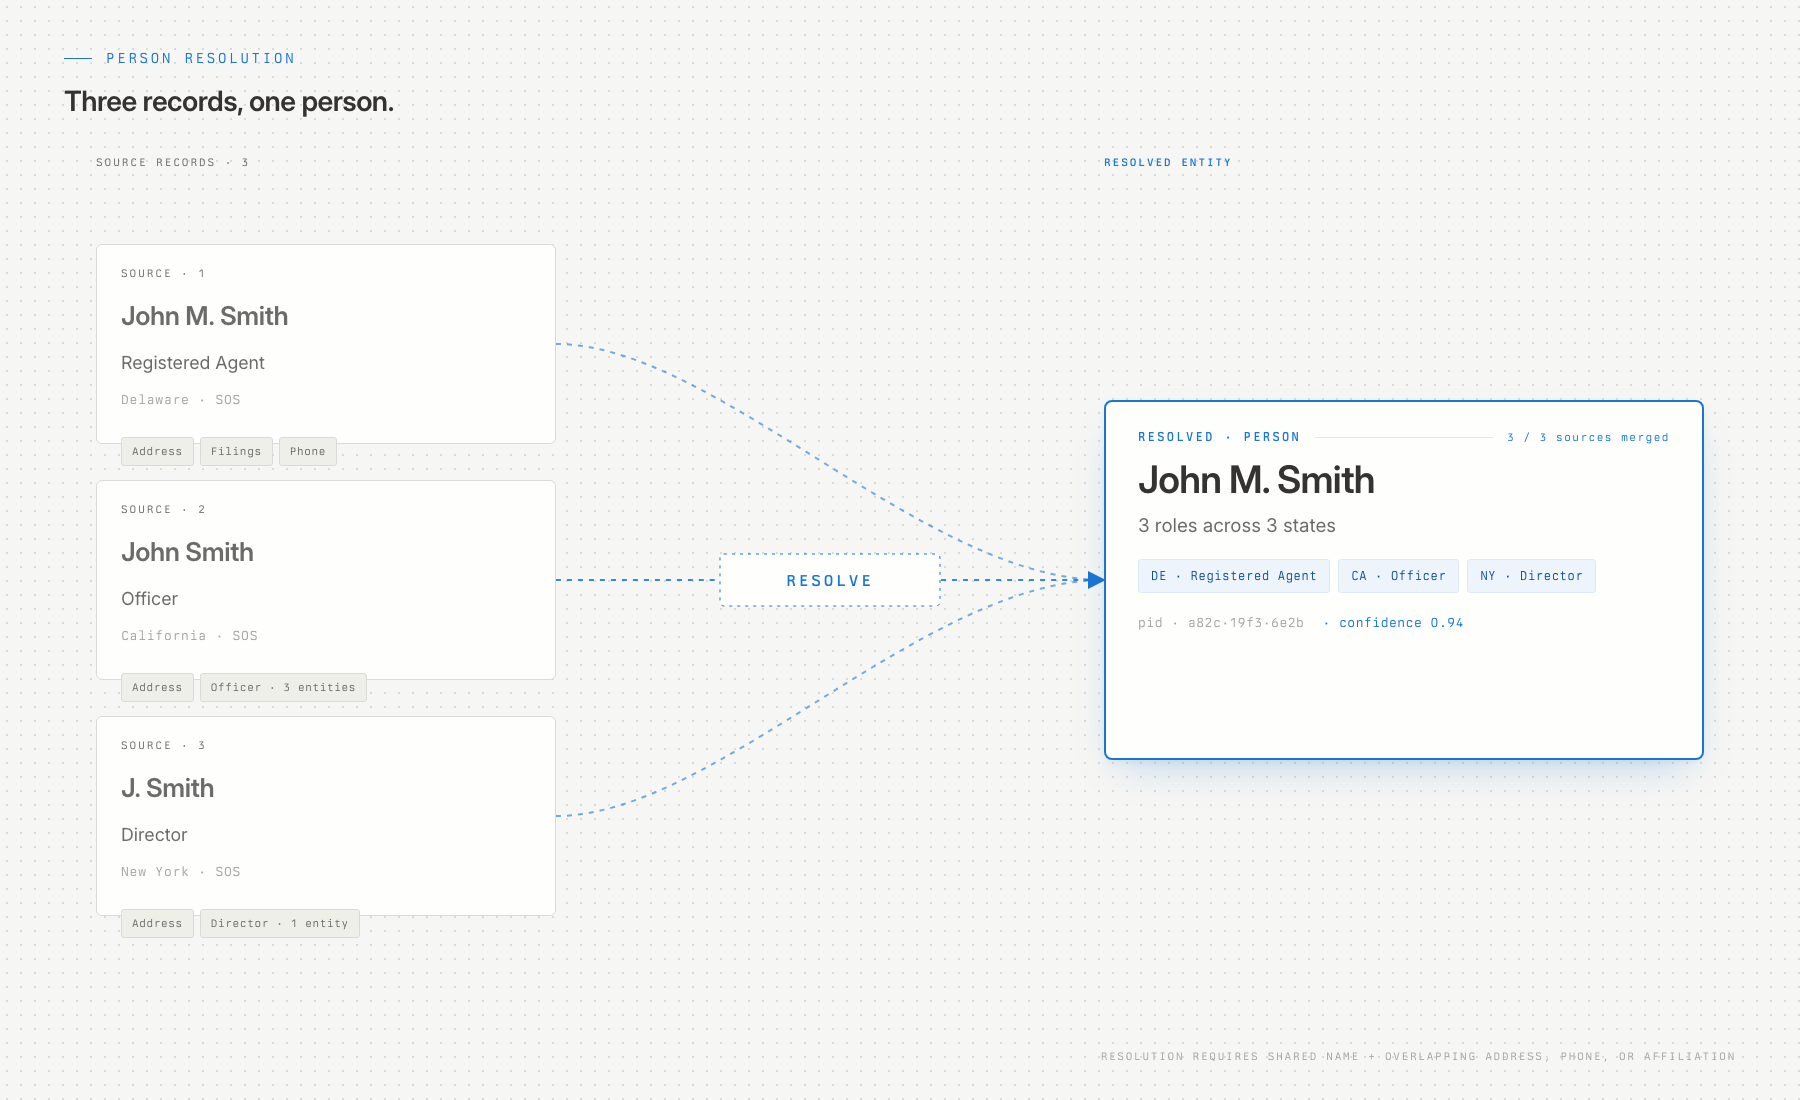Click the 'SOURCE · 3' label

click(163, 746)
